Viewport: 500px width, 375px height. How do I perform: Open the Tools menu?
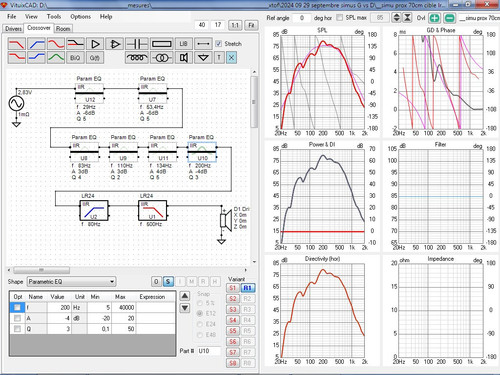click(54, 16)
